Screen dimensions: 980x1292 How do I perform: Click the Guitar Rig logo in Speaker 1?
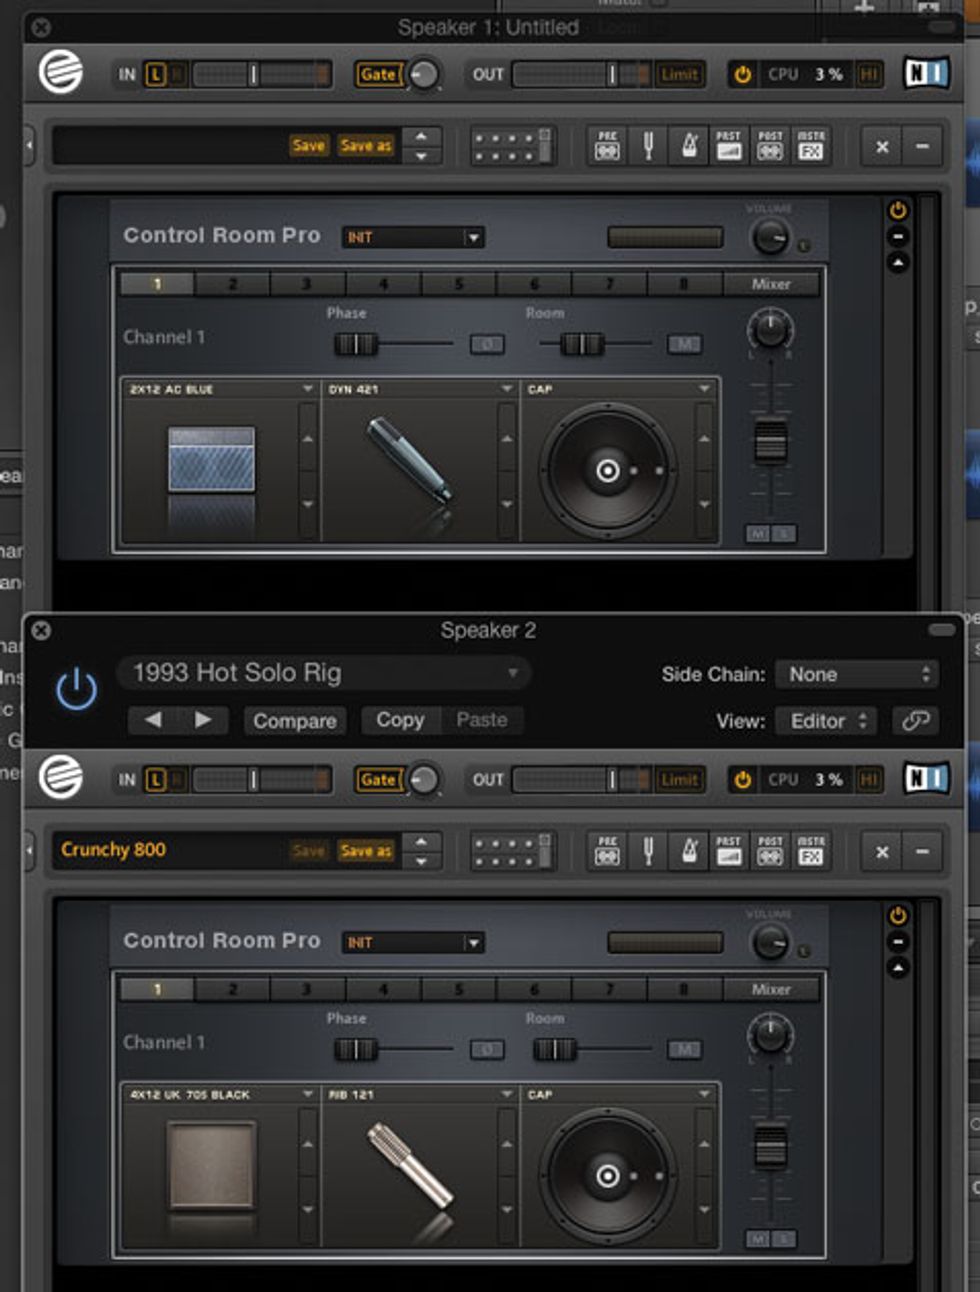coord(60,73)
